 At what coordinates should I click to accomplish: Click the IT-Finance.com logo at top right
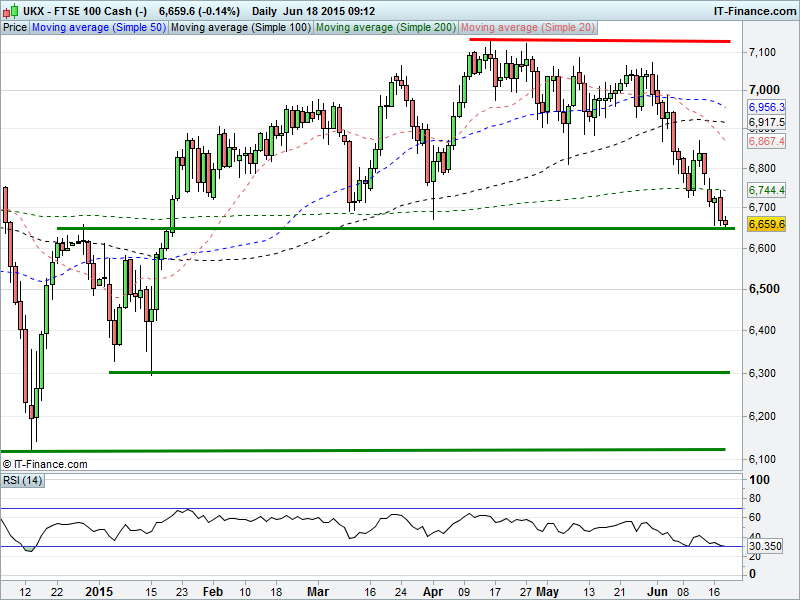pyautogui.click(x=753, y=10)
